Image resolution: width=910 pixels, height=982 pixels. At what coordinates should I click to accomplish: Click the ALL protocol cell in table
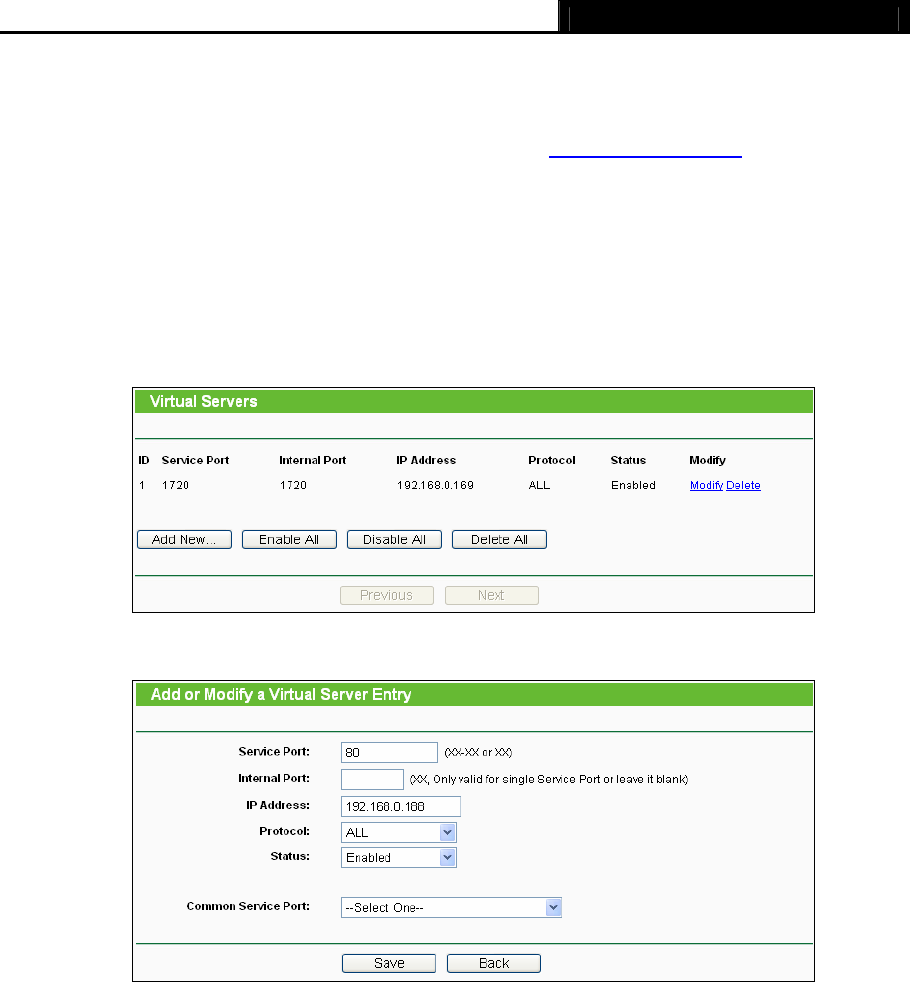point(539,485)
